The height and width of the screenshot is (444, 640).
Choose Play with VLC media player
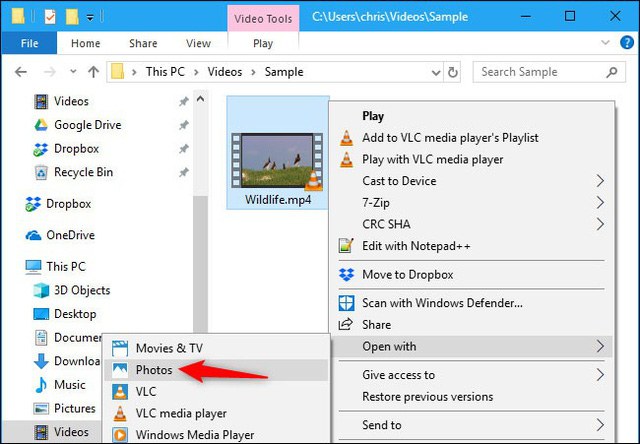click(x=432, y=159)
